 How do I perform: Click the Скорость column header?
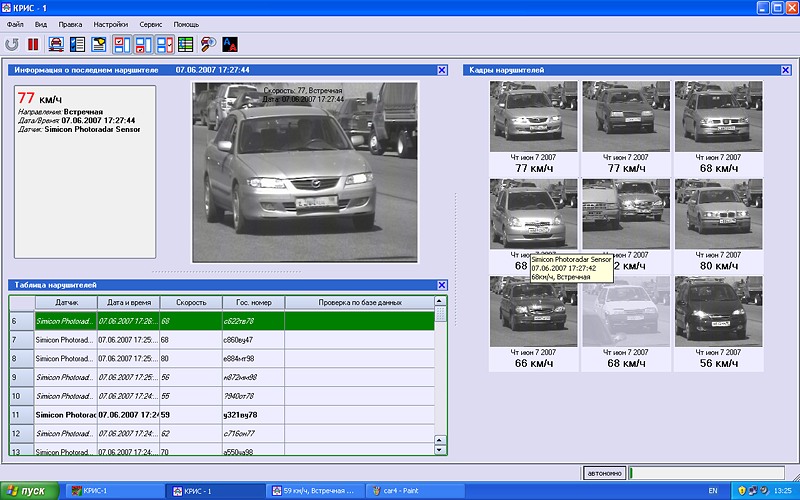(x=190, y=301)
